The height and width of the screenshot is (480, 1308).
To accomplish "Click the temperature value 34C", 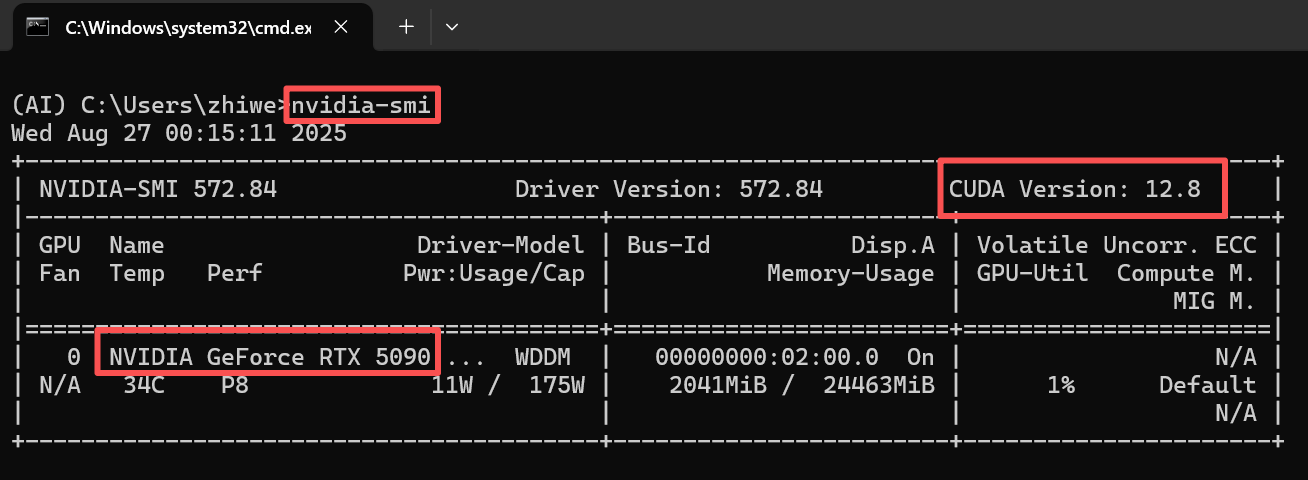I will tap(144, 385).
